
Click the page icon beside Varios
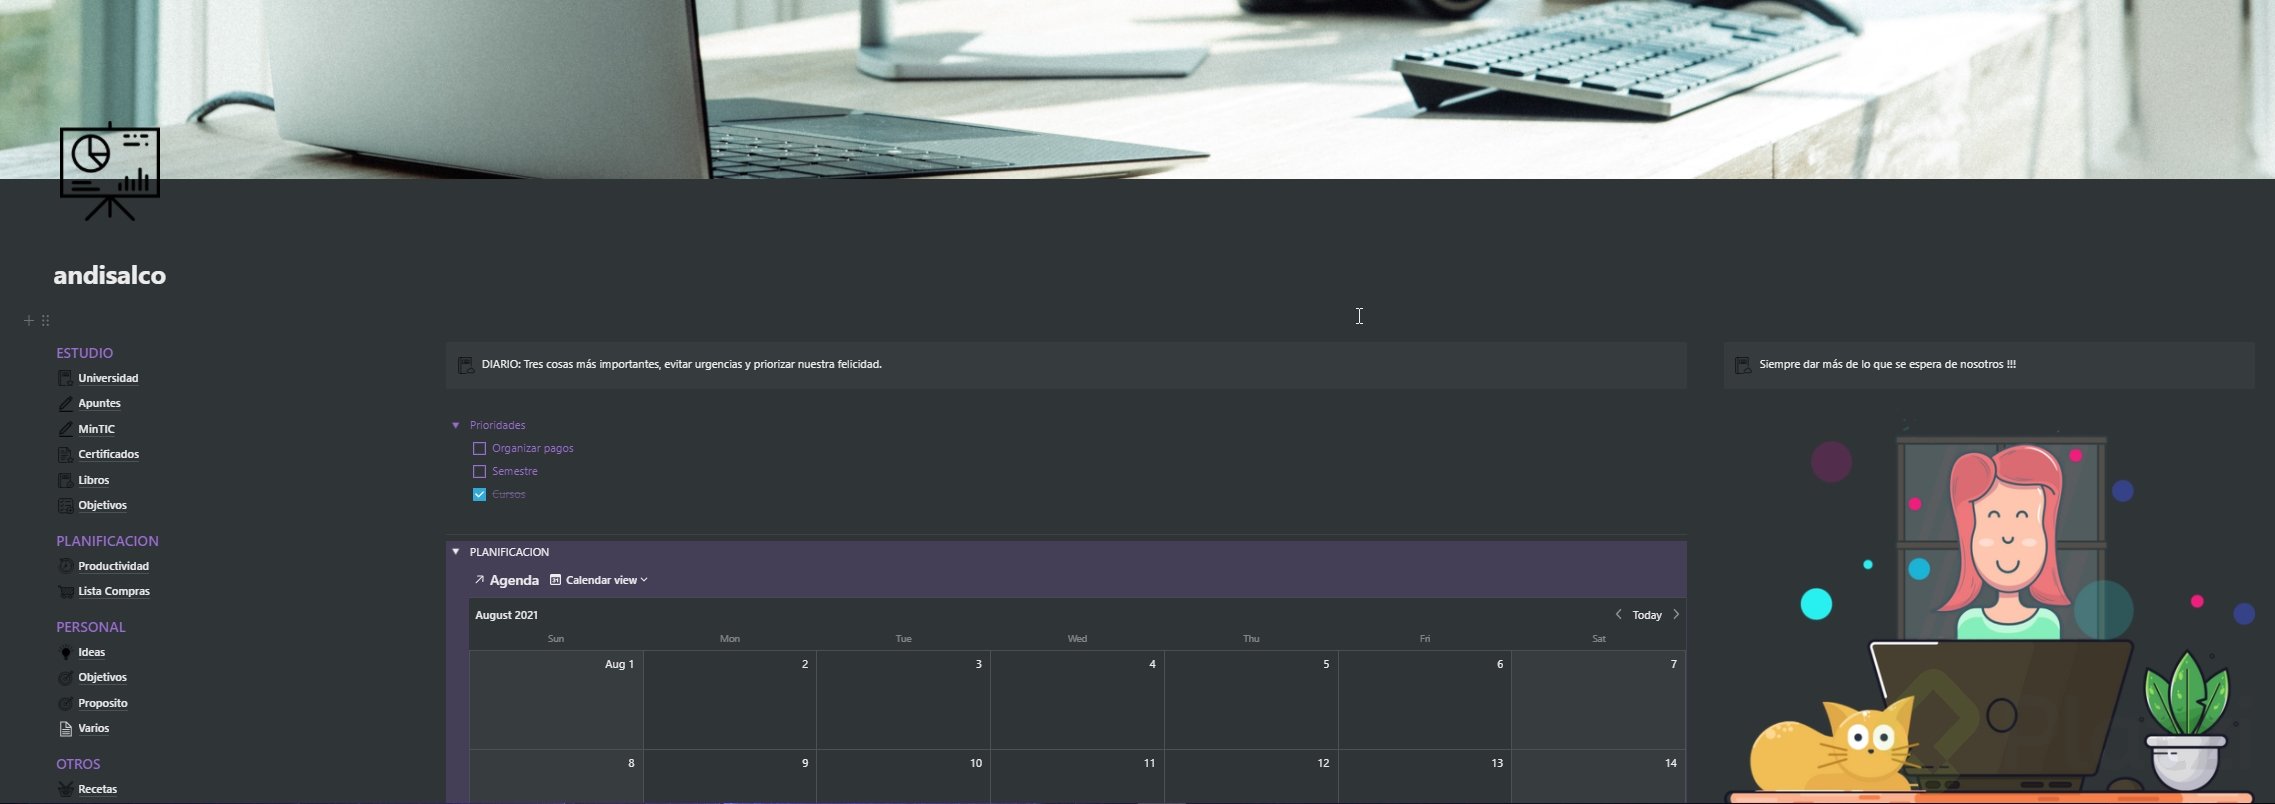(65, 729)
